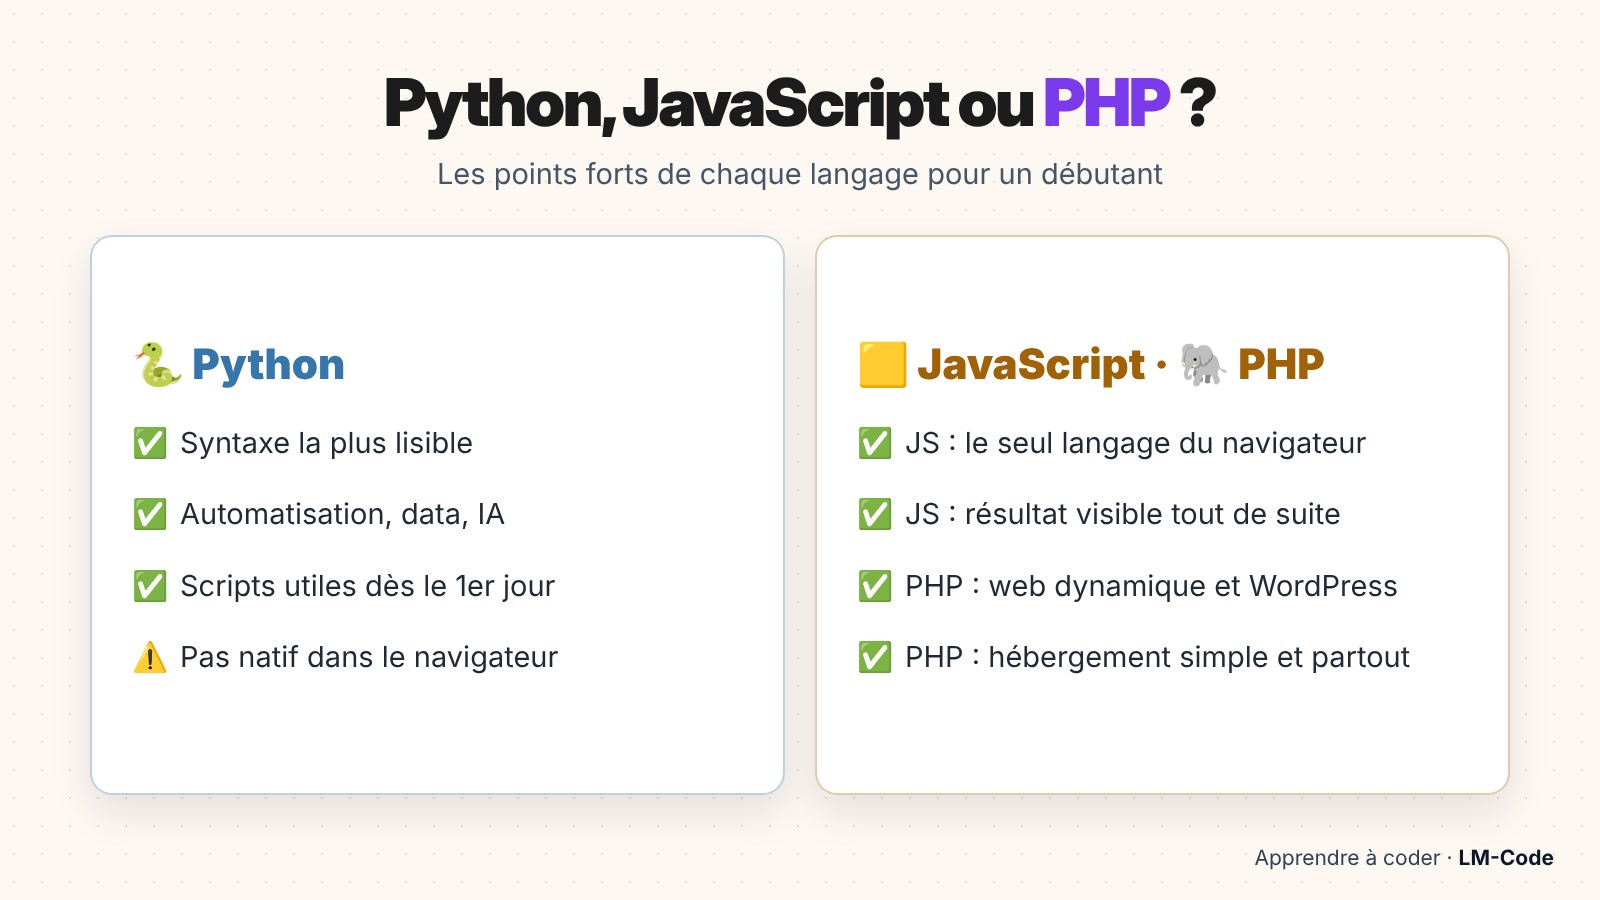Image resolution: width=1600 pixels, height=900 pixels.
Task: Click the purple 'PHP' word in the title
Action: tap(1106, 103)
